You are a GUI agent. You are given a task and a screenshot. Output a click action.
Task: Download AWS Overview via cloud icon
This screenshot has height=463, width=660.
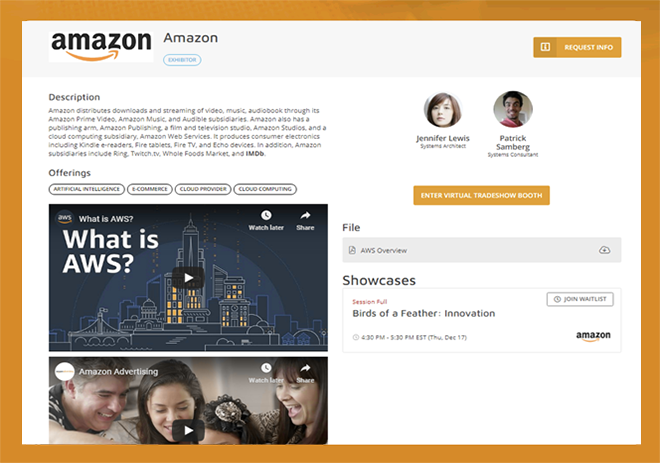pos(604,250)
